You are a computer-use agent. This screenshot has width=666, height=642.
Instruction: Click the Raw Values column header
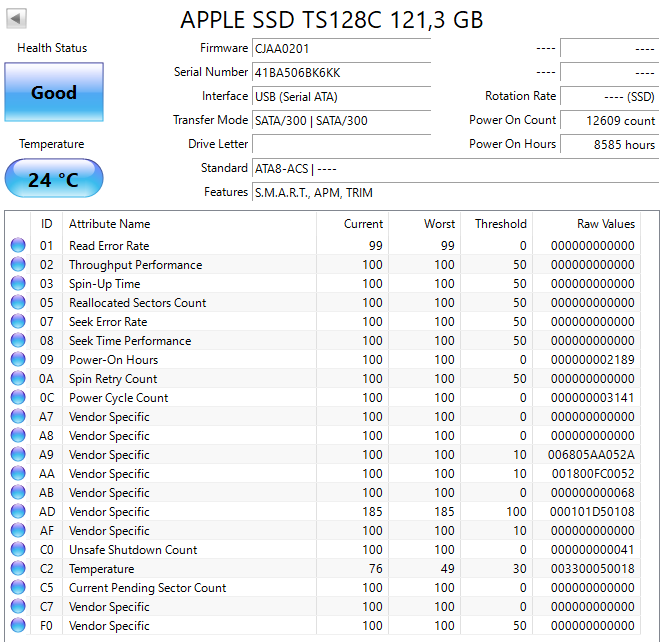(605, 224)
